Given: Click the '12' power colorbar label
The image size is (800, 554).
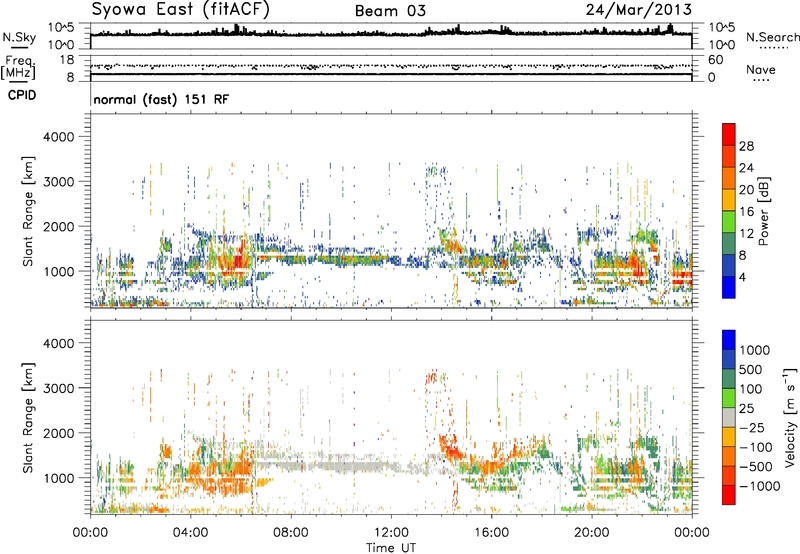Looking at the screenshot, I should [746, 234].
